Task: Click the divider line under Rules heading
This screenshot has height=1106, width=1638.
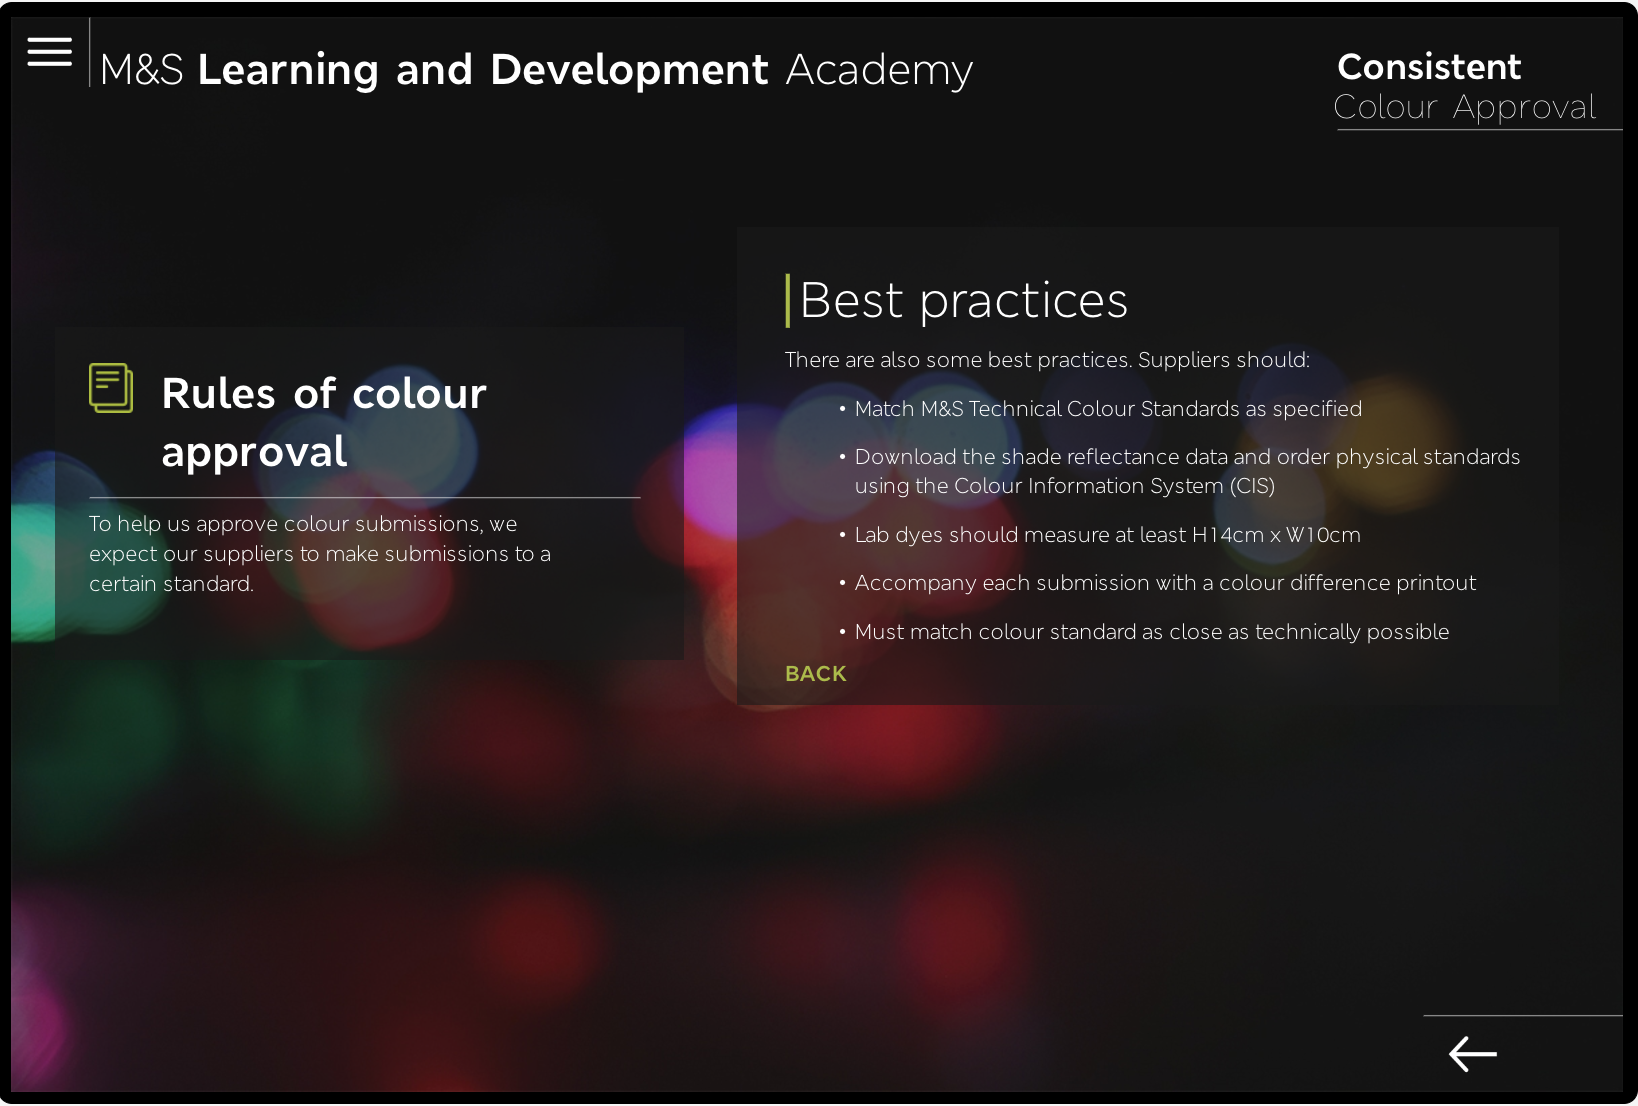Action: [x=364, y=497]
